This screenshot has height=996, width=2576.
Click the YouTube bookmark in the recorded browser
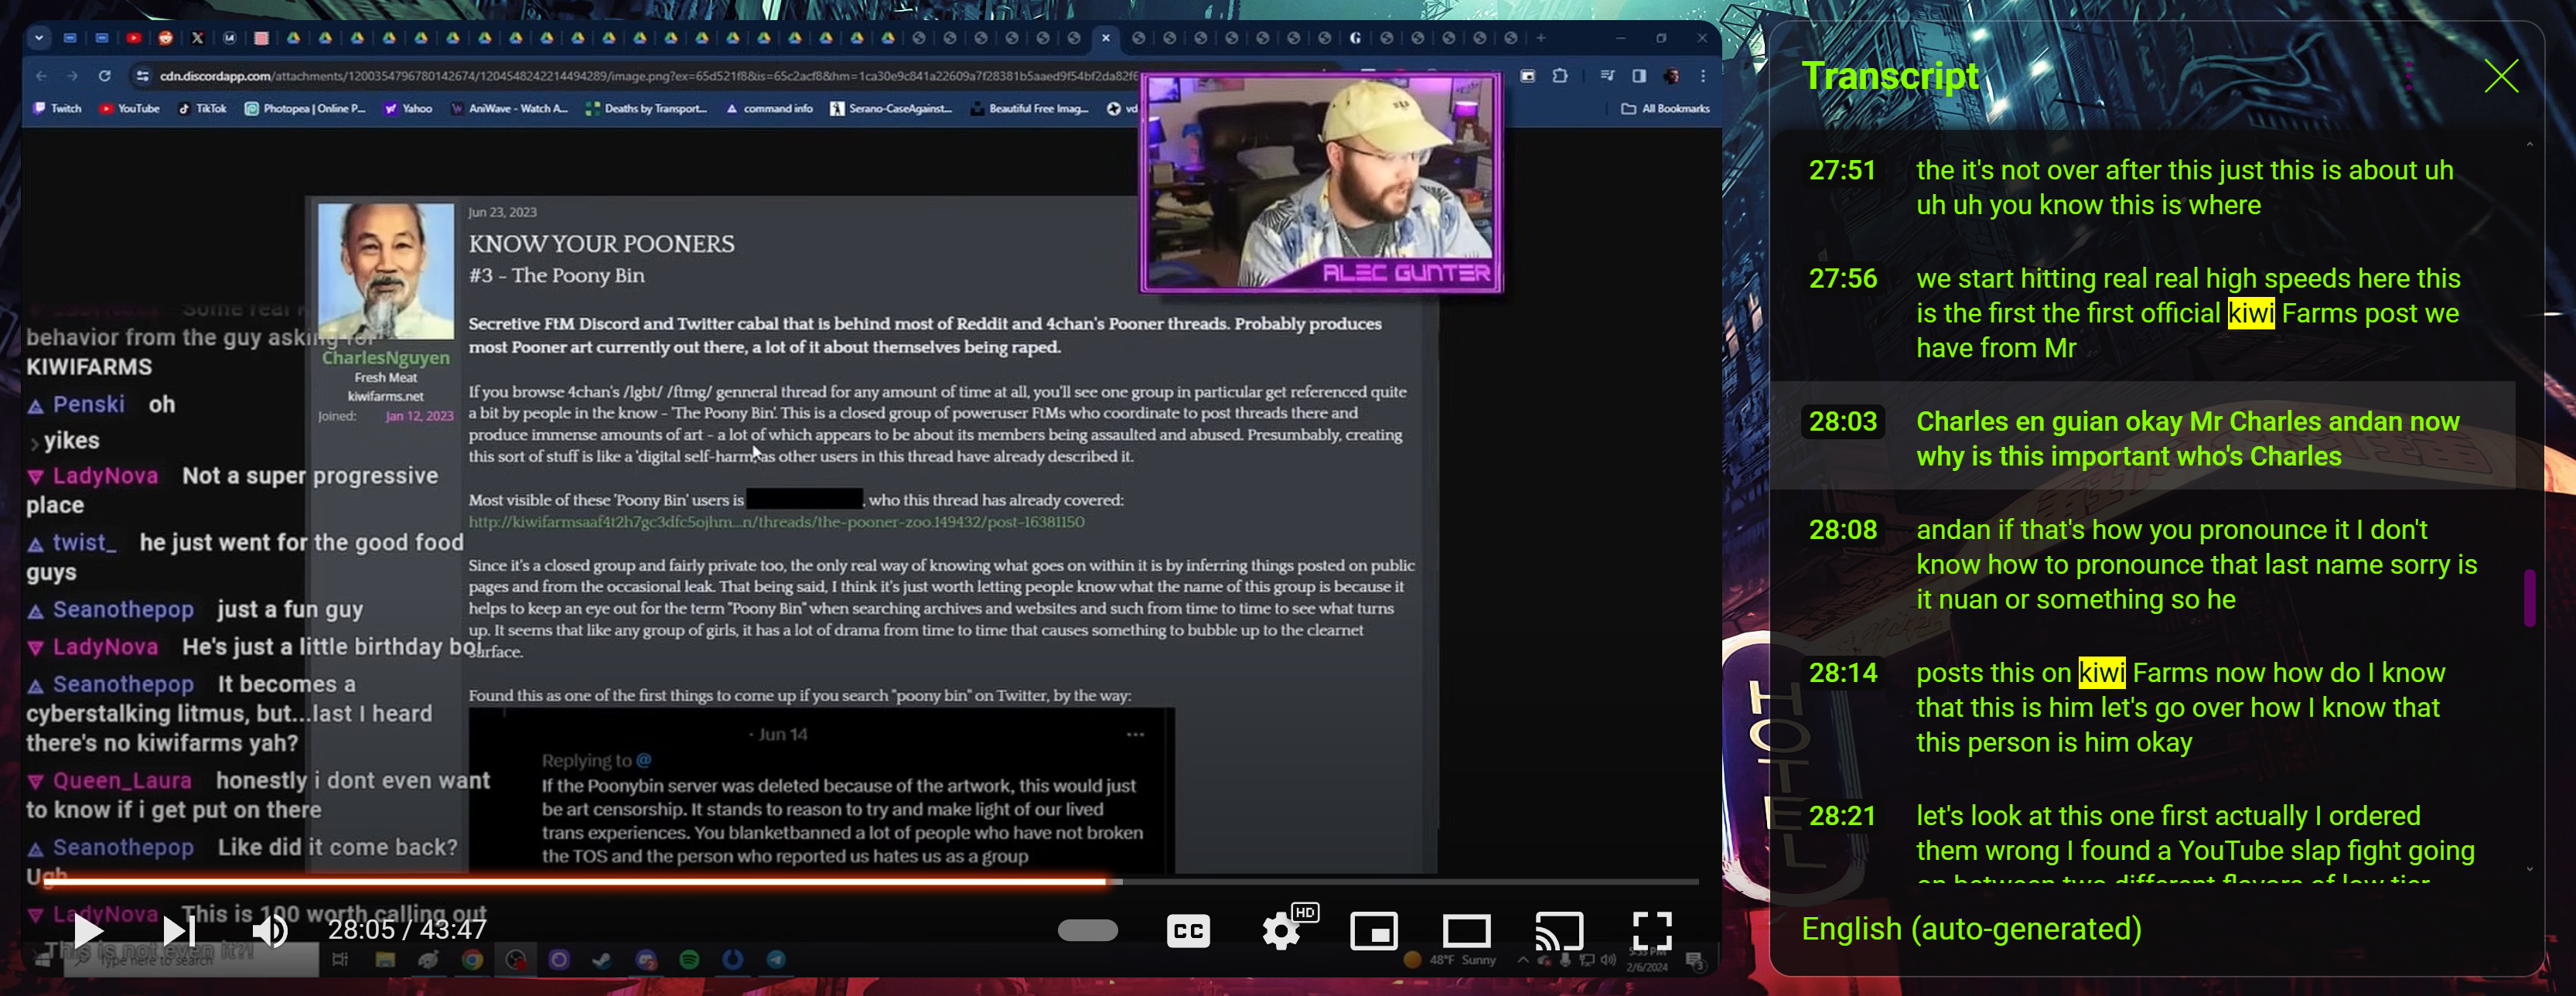pyautogui.click(x=129, y=108)
